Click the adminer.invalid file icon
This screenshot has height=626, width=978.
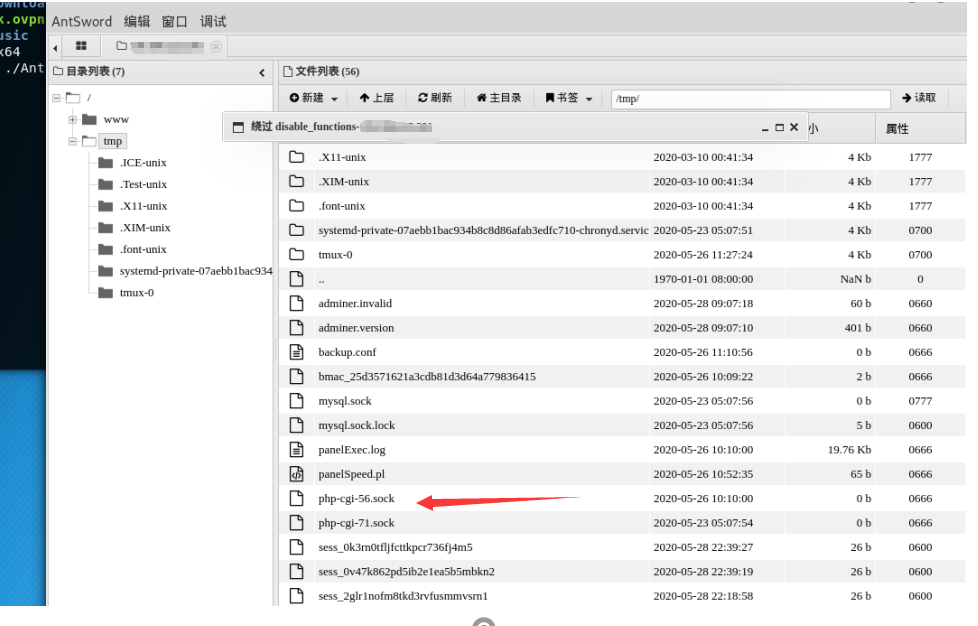(297, 303)
